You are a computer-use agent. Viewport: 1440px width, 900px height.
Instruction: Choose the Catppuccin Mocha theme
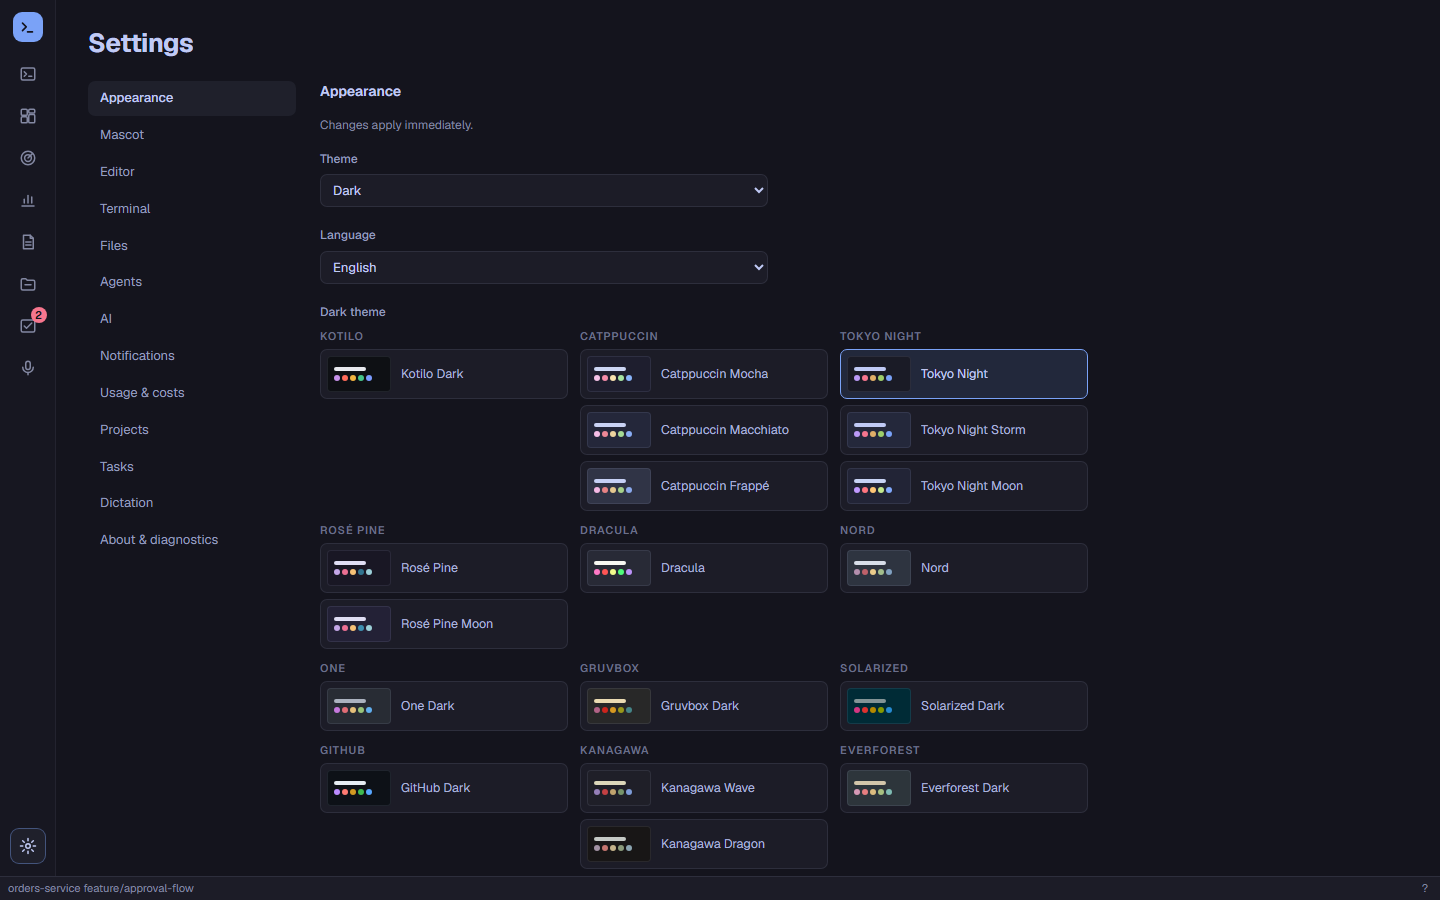[x=704, y=374]
